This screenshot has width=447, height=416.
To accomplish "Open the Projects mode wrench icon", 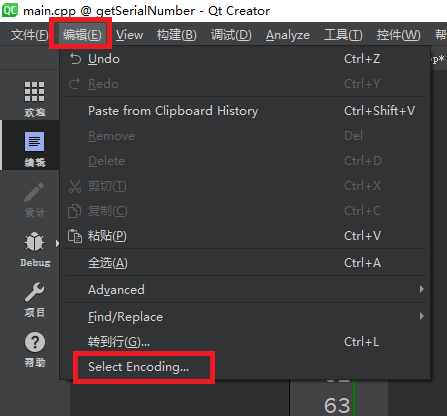I will 34,292.
